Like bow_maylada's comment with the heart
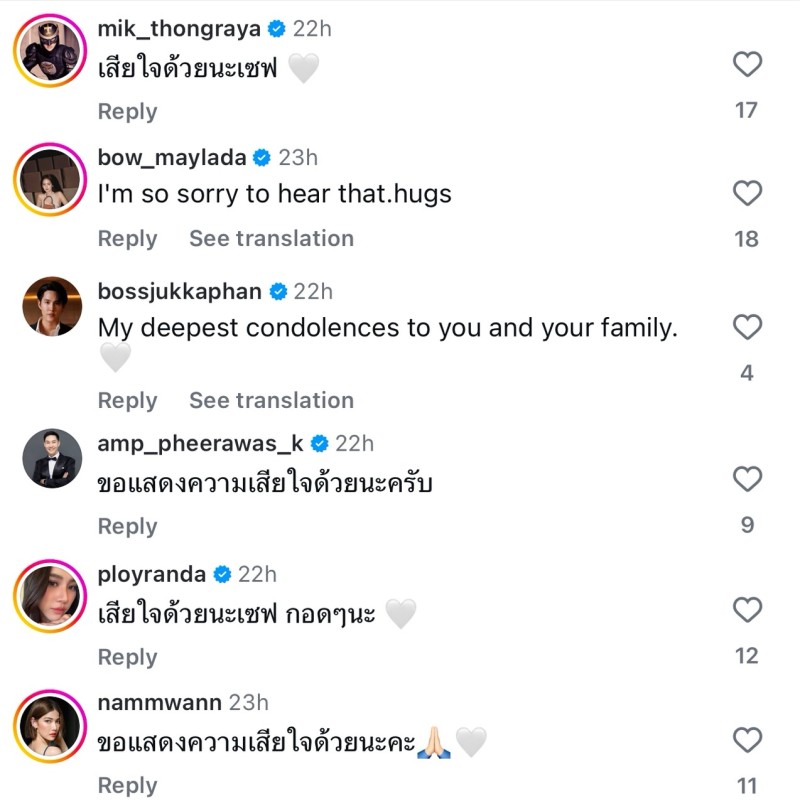The height and width of the screenshot is (806, 800). tap(747, 194)
